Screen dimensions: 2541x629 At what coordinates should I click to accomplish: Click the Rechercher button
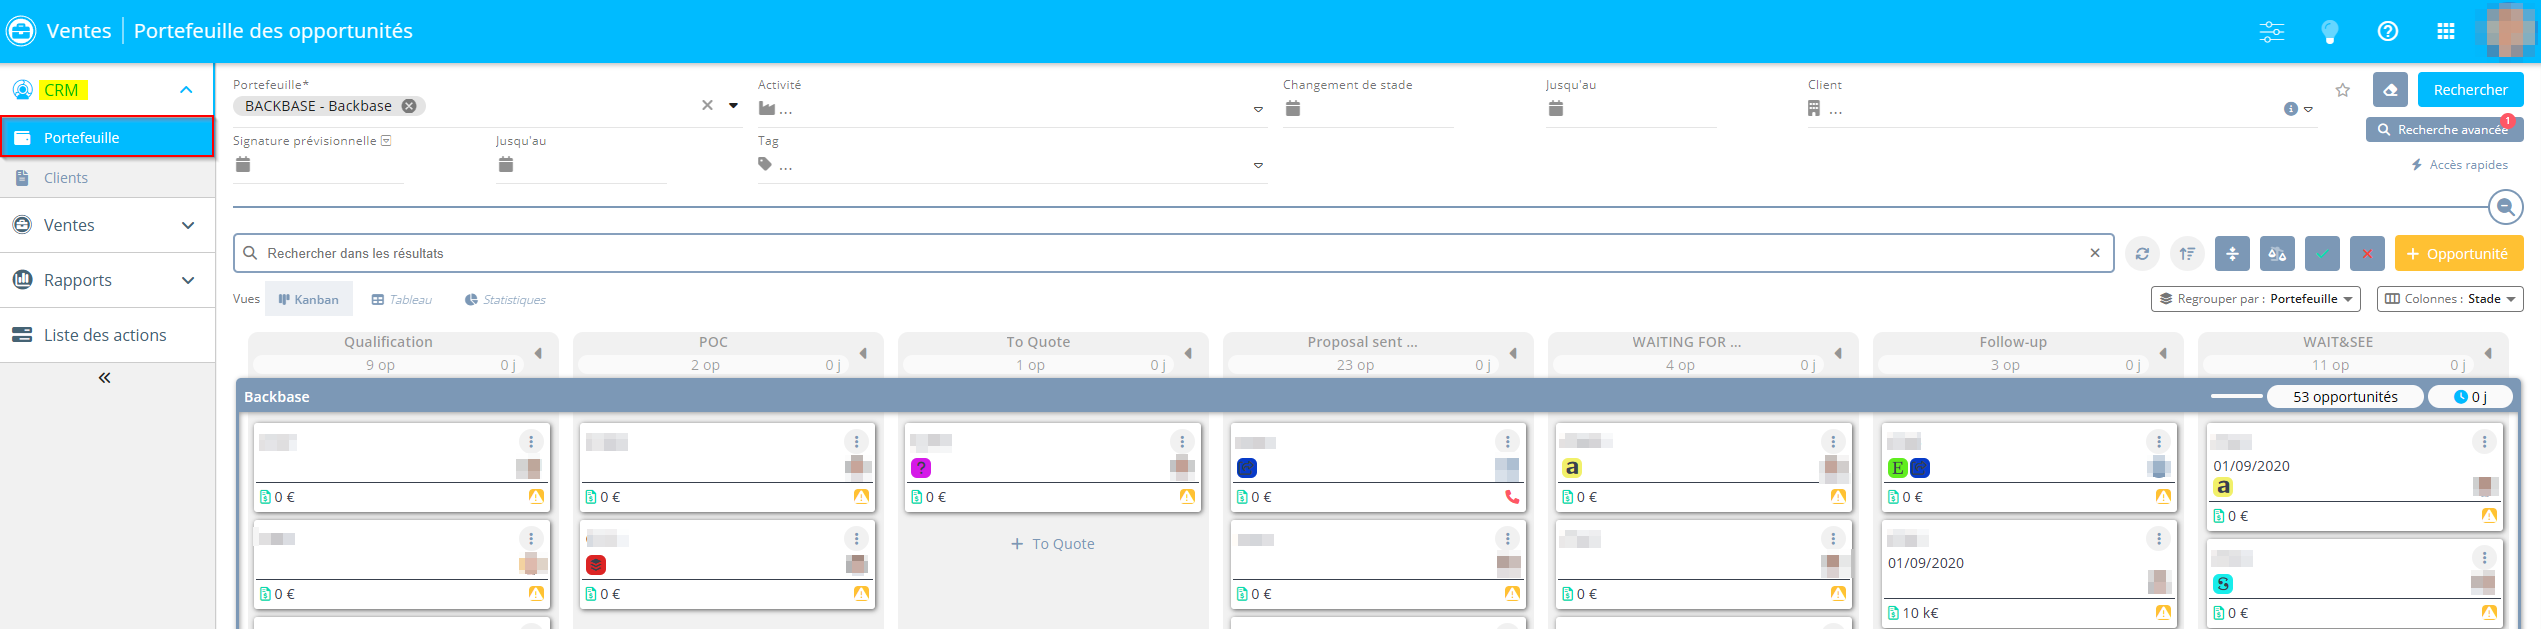(2470, 90)
